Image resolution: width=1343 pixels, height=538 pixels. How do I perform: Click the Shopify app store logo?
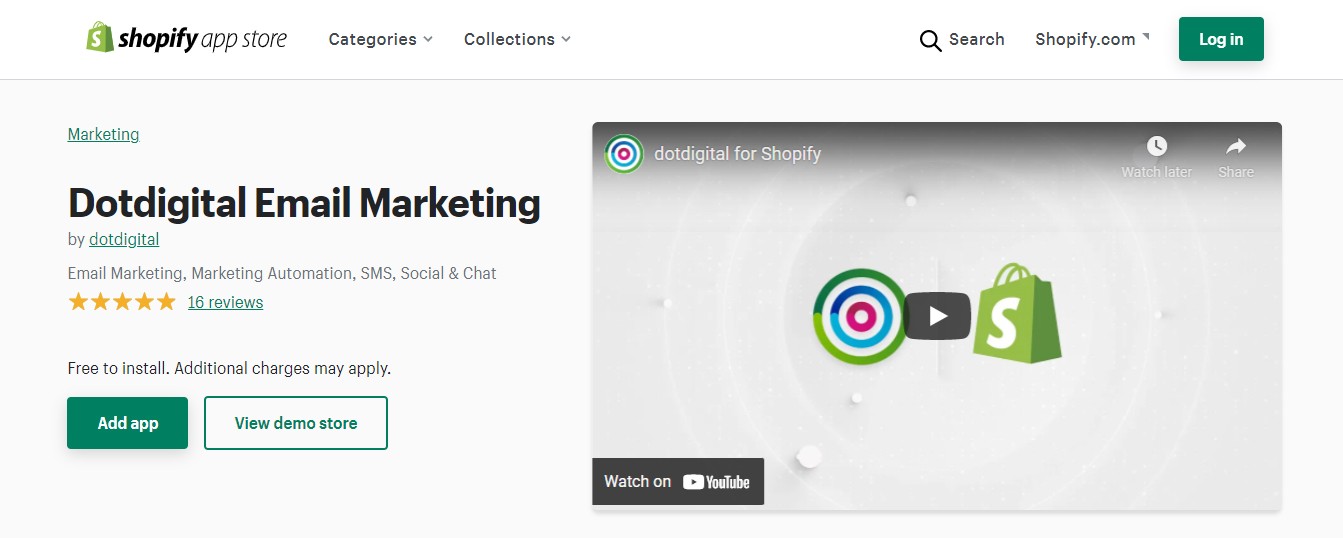pyautogui.click(x=186, y=38)
